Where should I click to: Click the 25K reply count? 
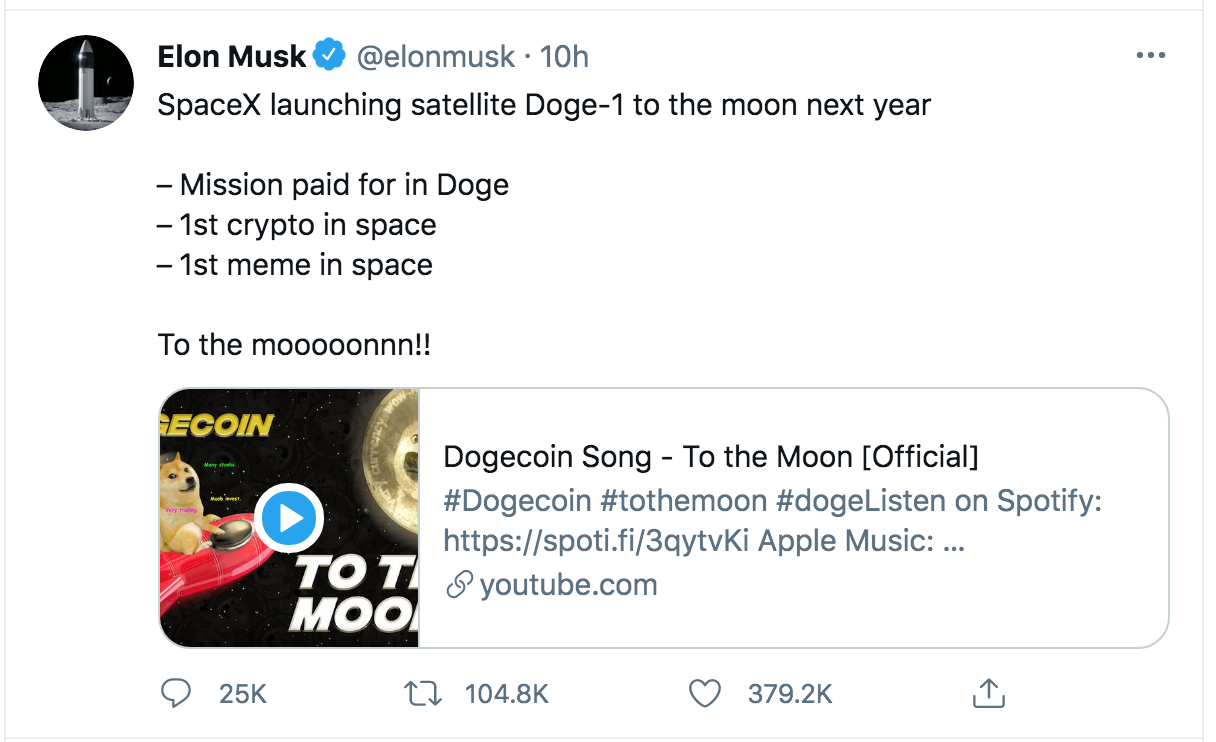tap(242, 693)
